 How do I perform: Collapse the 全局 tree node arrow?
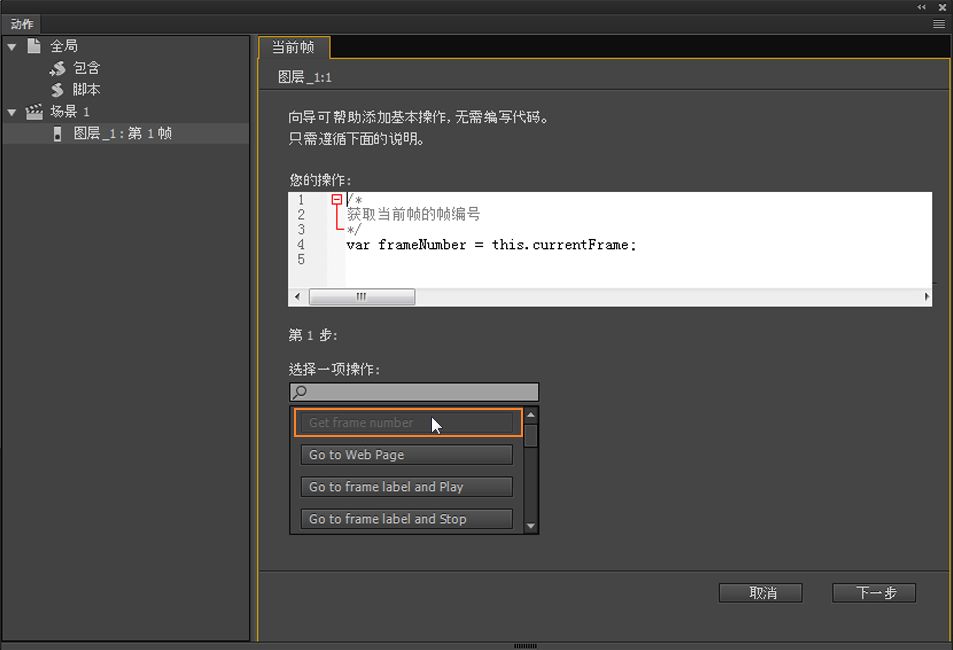coord(12,46)
